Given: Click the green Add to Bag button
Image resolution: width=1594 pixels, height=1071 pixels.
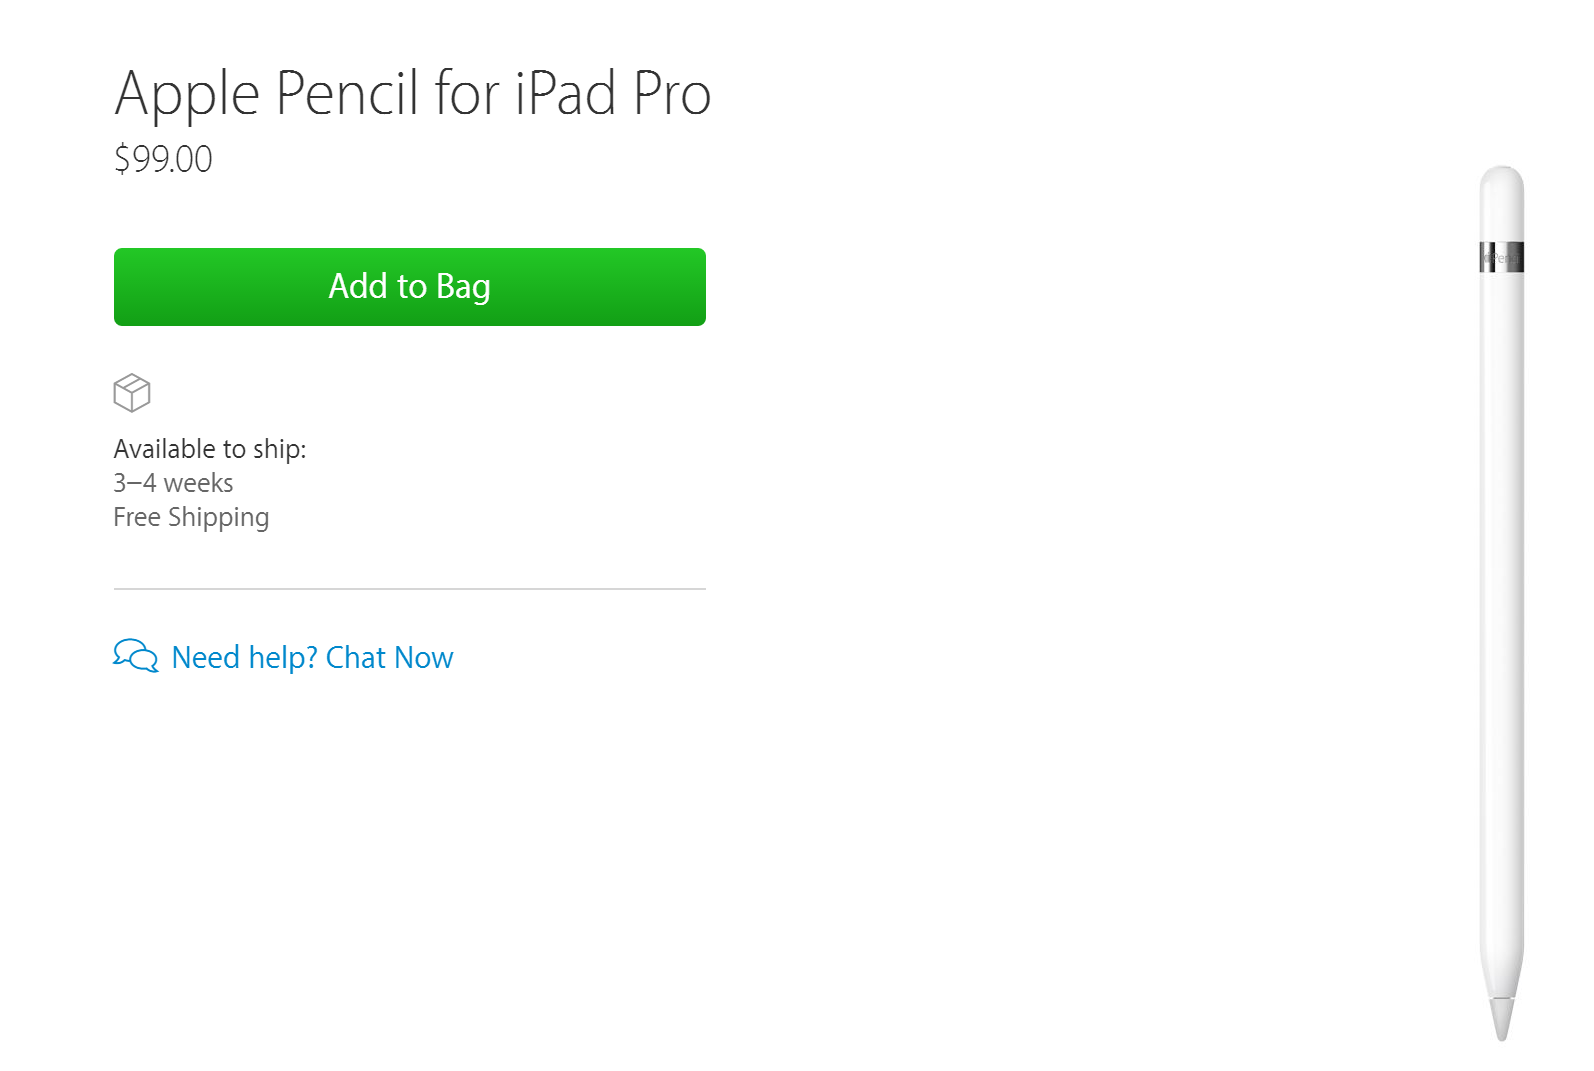Looking at the screenshot, I should pyautogui.click(x=409, y=287).
